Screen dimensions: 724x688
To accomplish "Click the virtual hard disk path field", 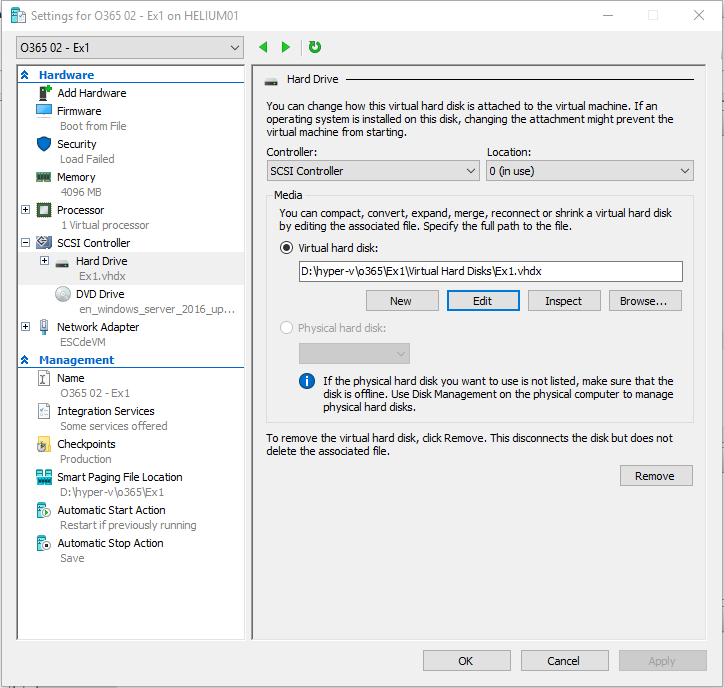I will point(490,271).
